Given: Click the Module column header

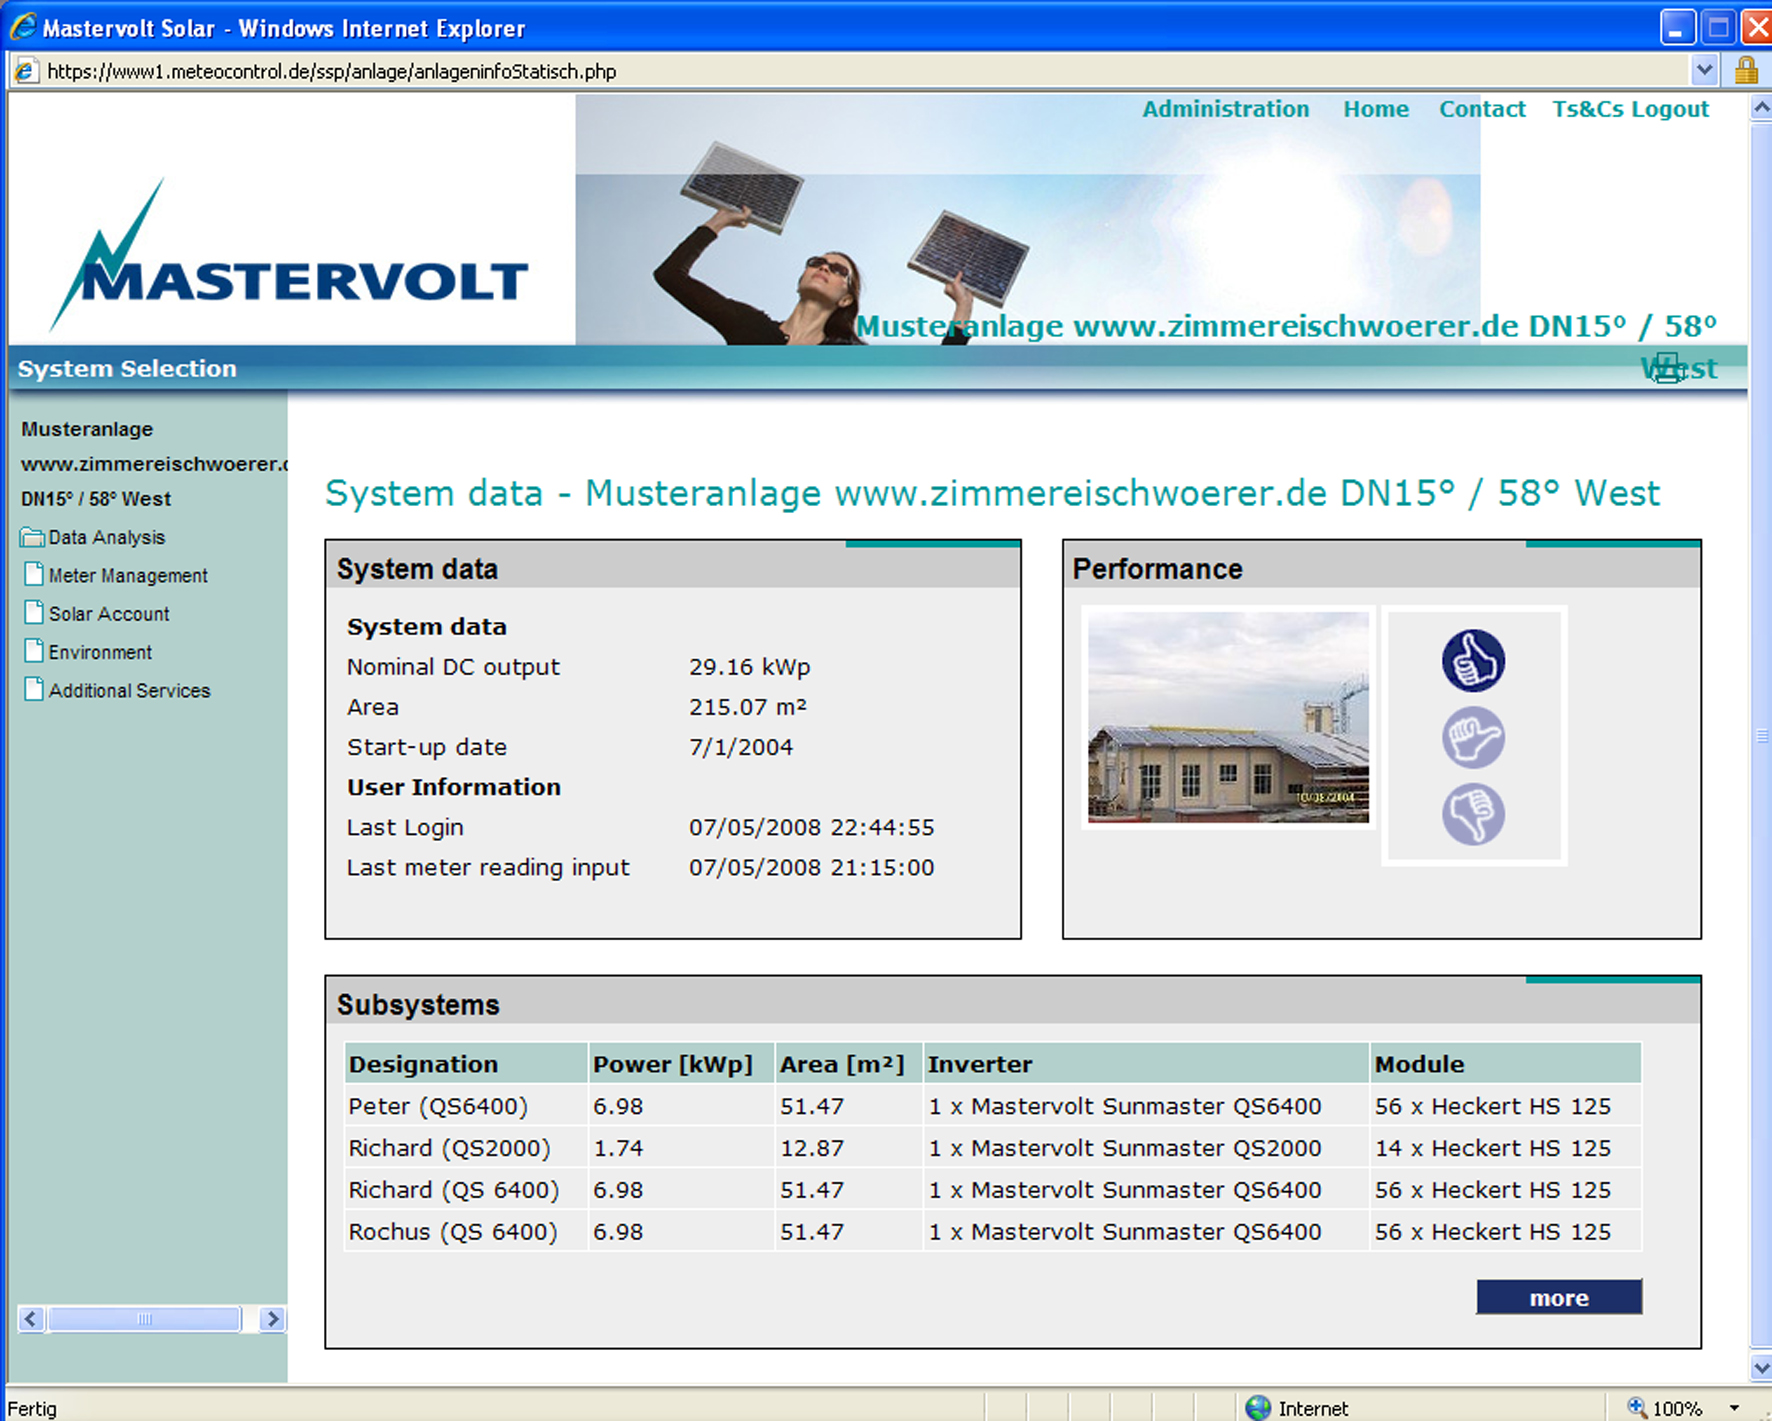Looking at the screenshot, I should (x=1506, y=1063).
